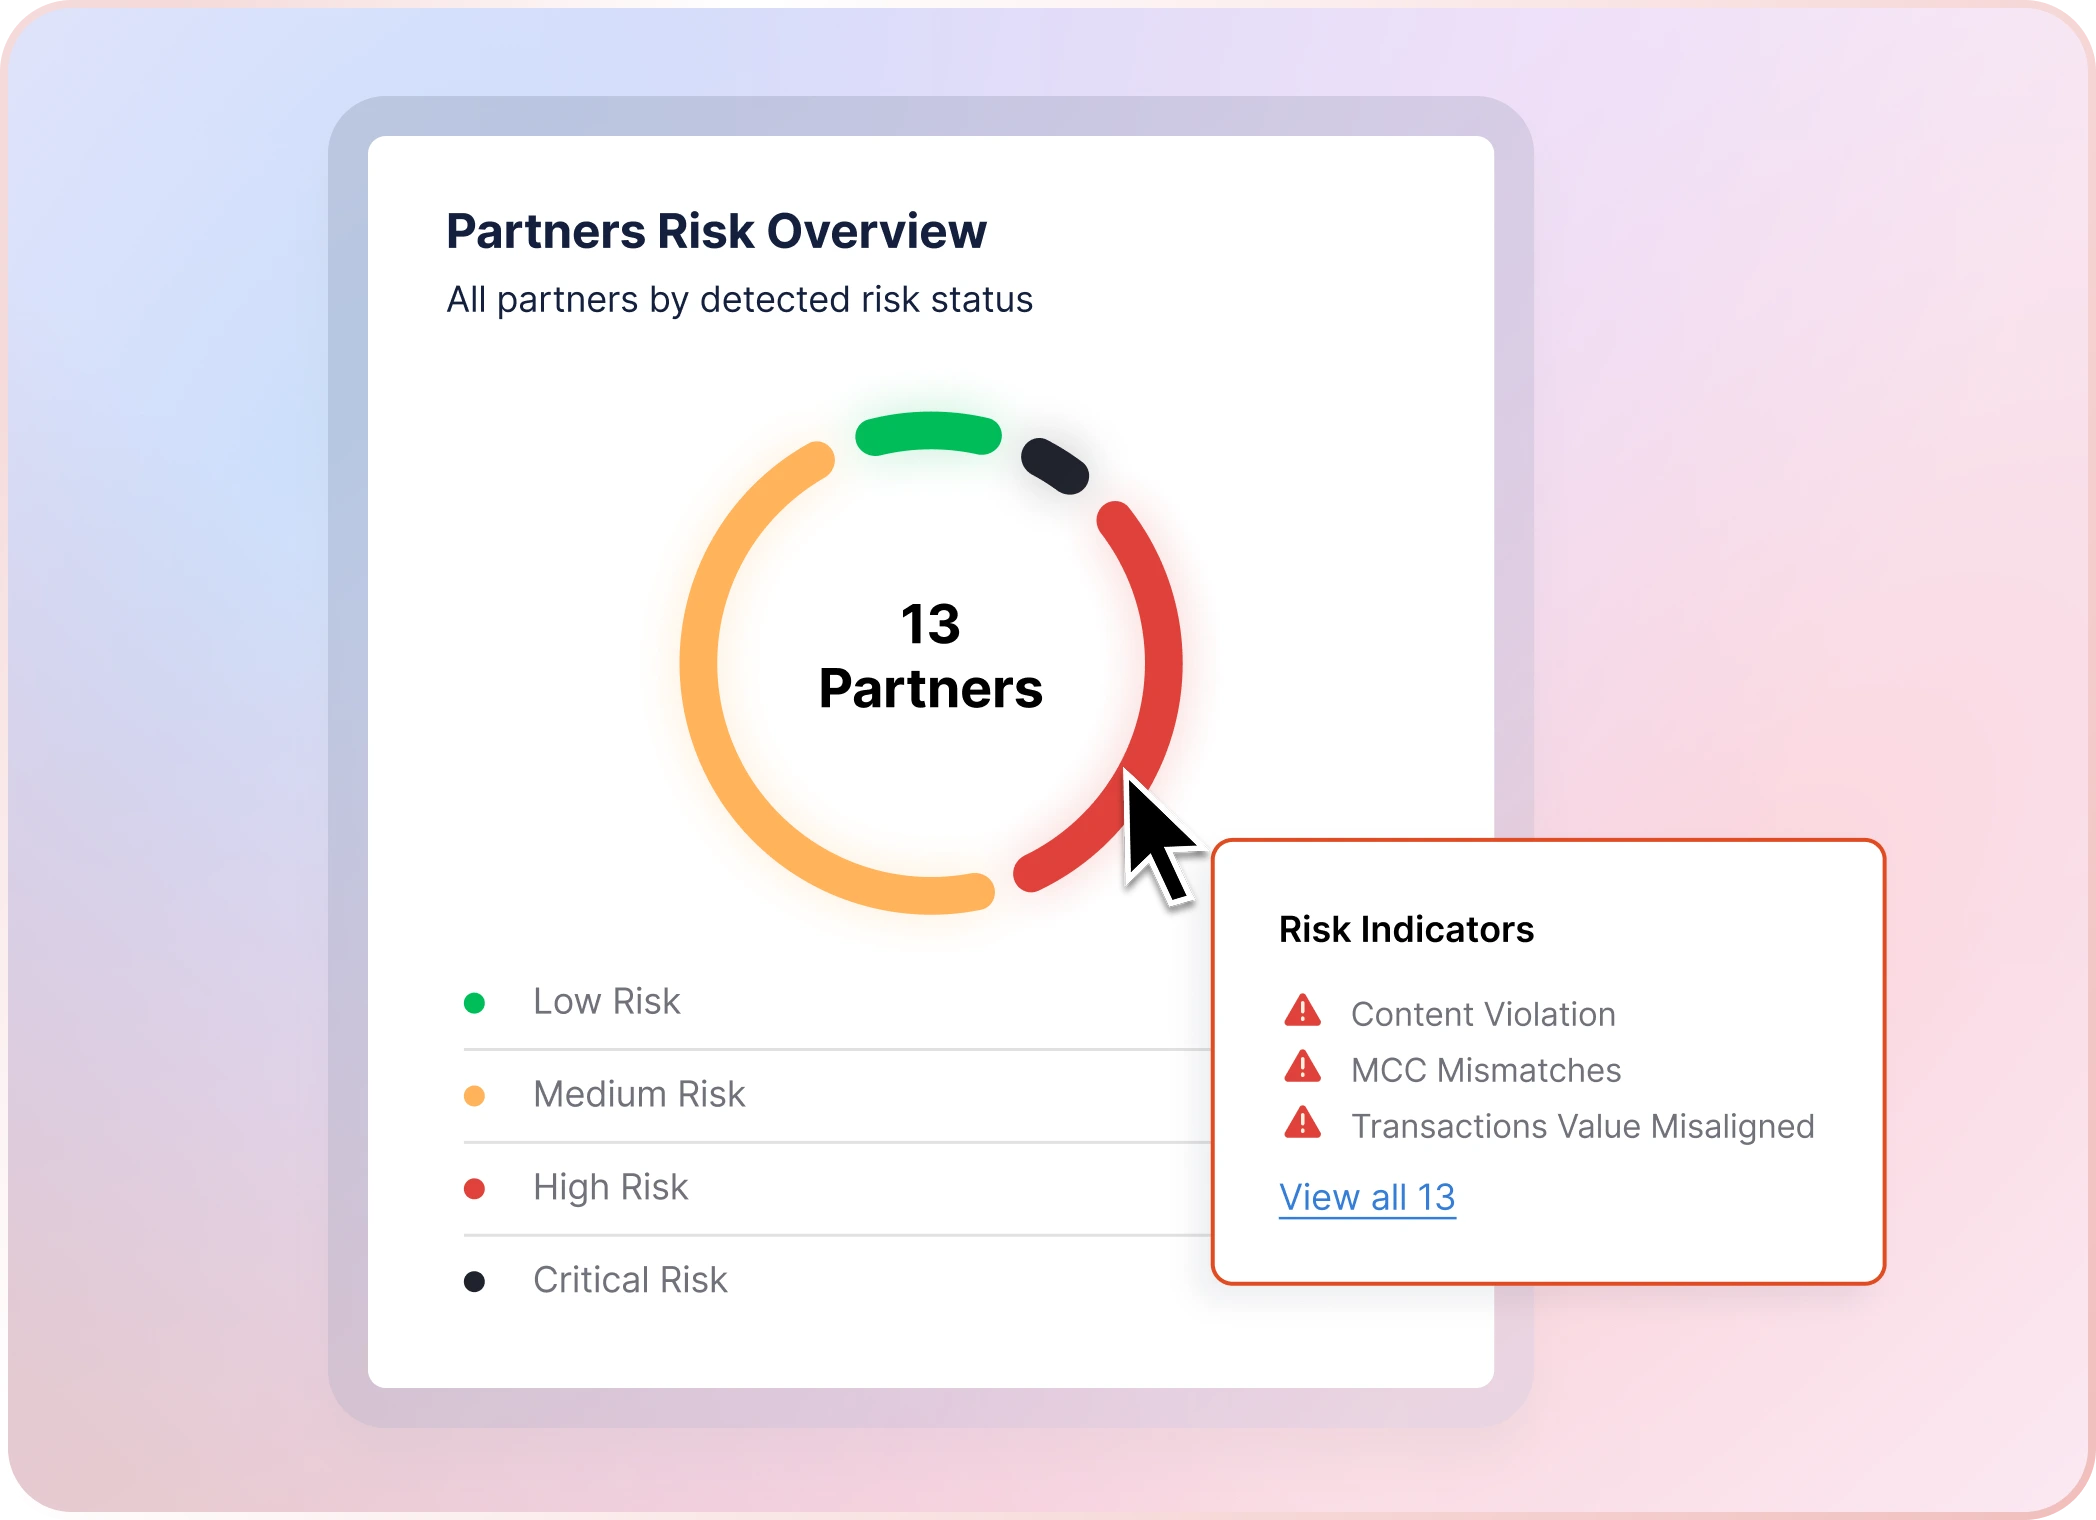
Task: Click the Content Violation warning icon
Action: pos(1302,1011)
